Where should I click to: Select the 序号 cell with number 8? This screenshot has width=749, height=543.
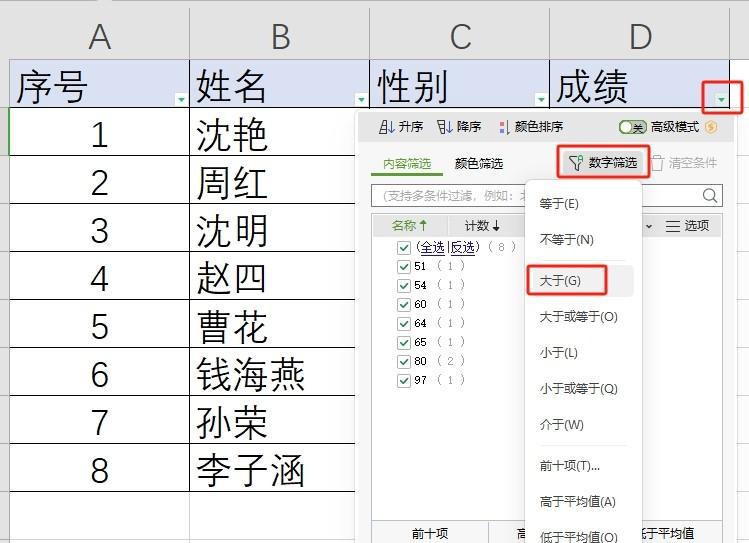[99, 468]
